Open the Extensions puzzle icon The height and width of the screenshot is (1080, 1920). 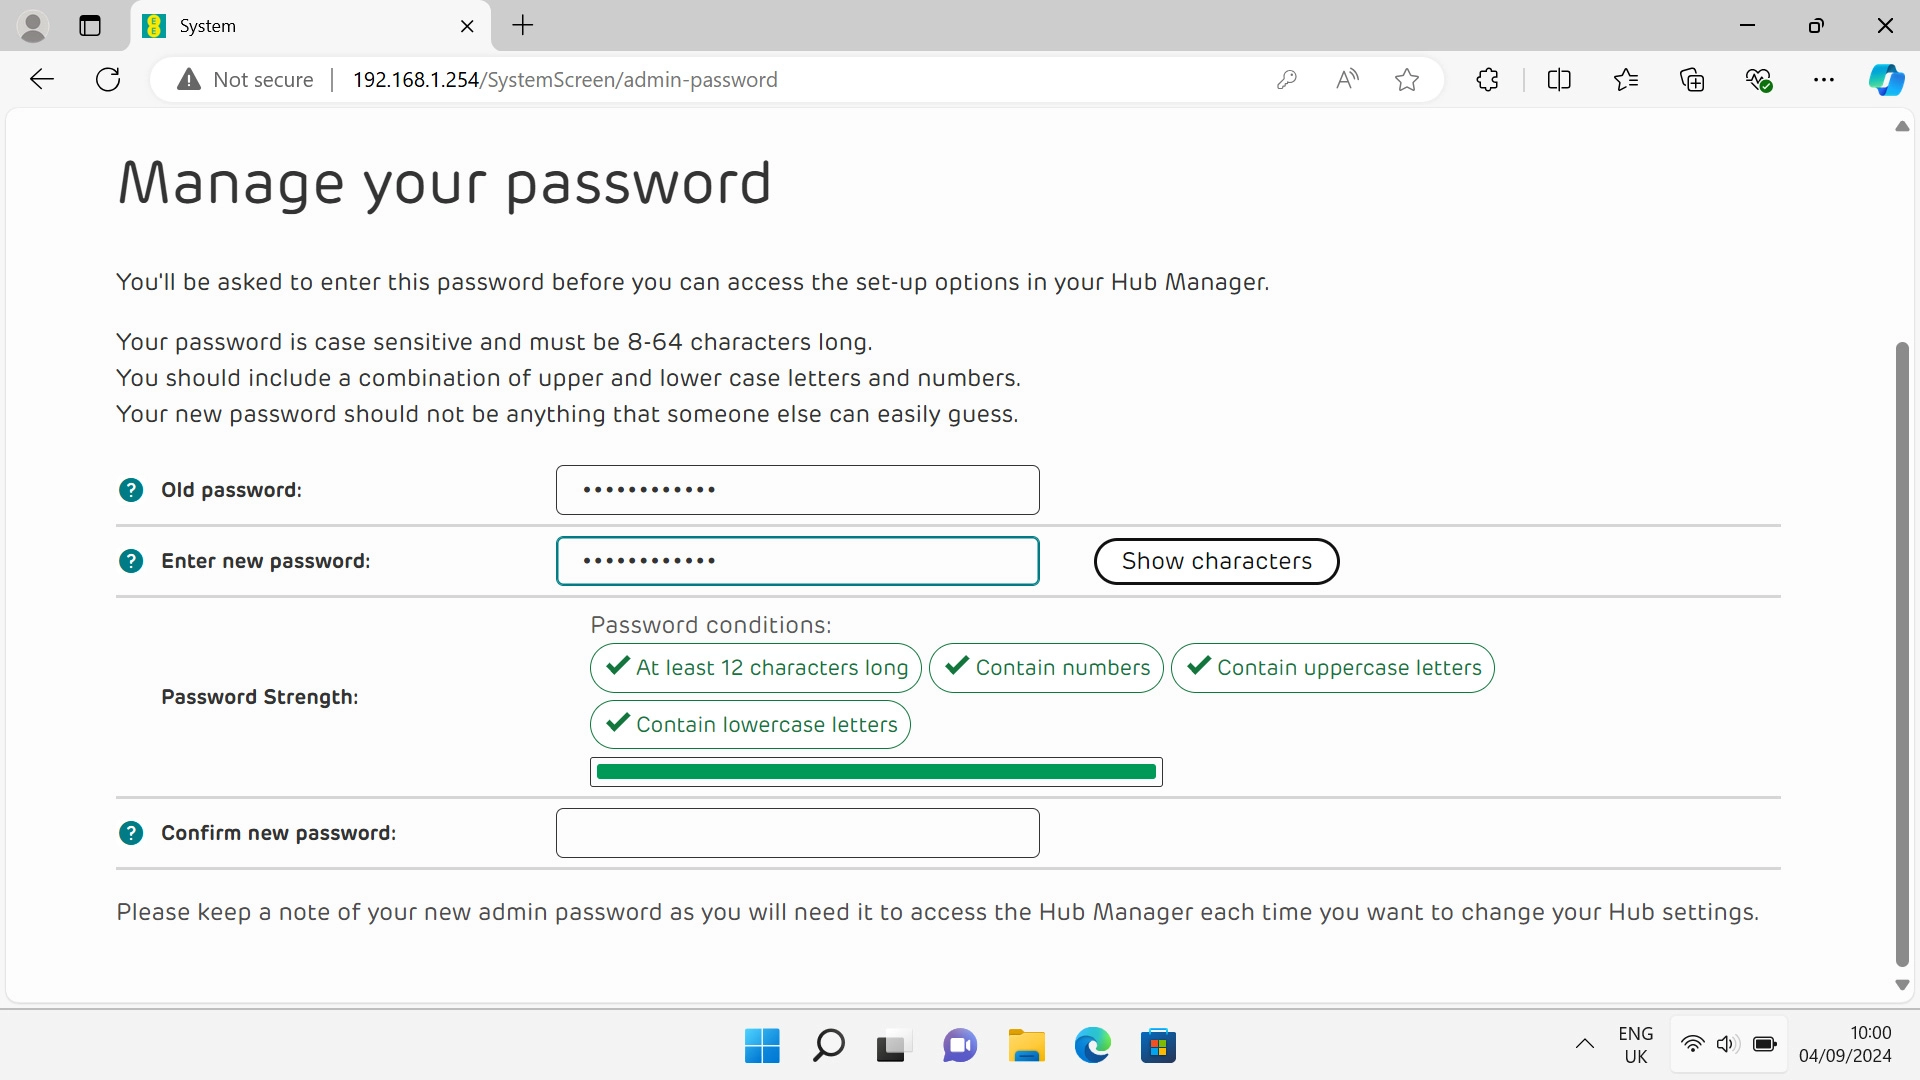coord(1487,80)
